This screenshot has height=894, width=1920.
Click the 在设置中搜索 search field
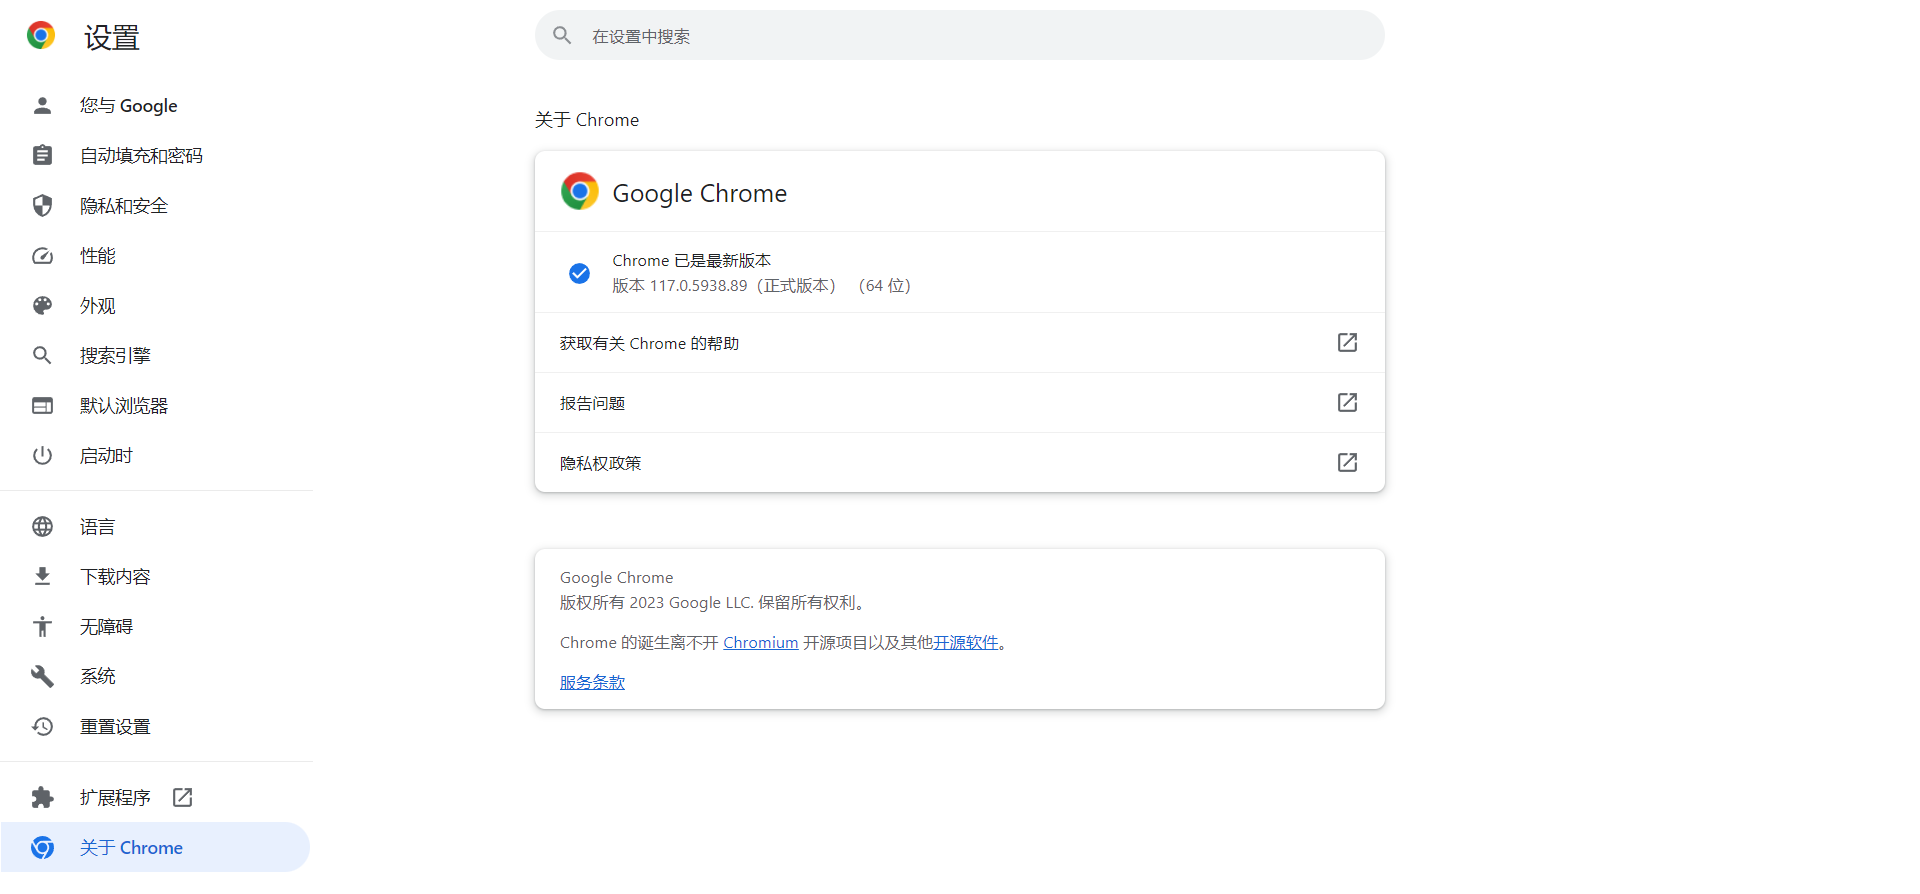pyautogui.click(x=959, y=35)
